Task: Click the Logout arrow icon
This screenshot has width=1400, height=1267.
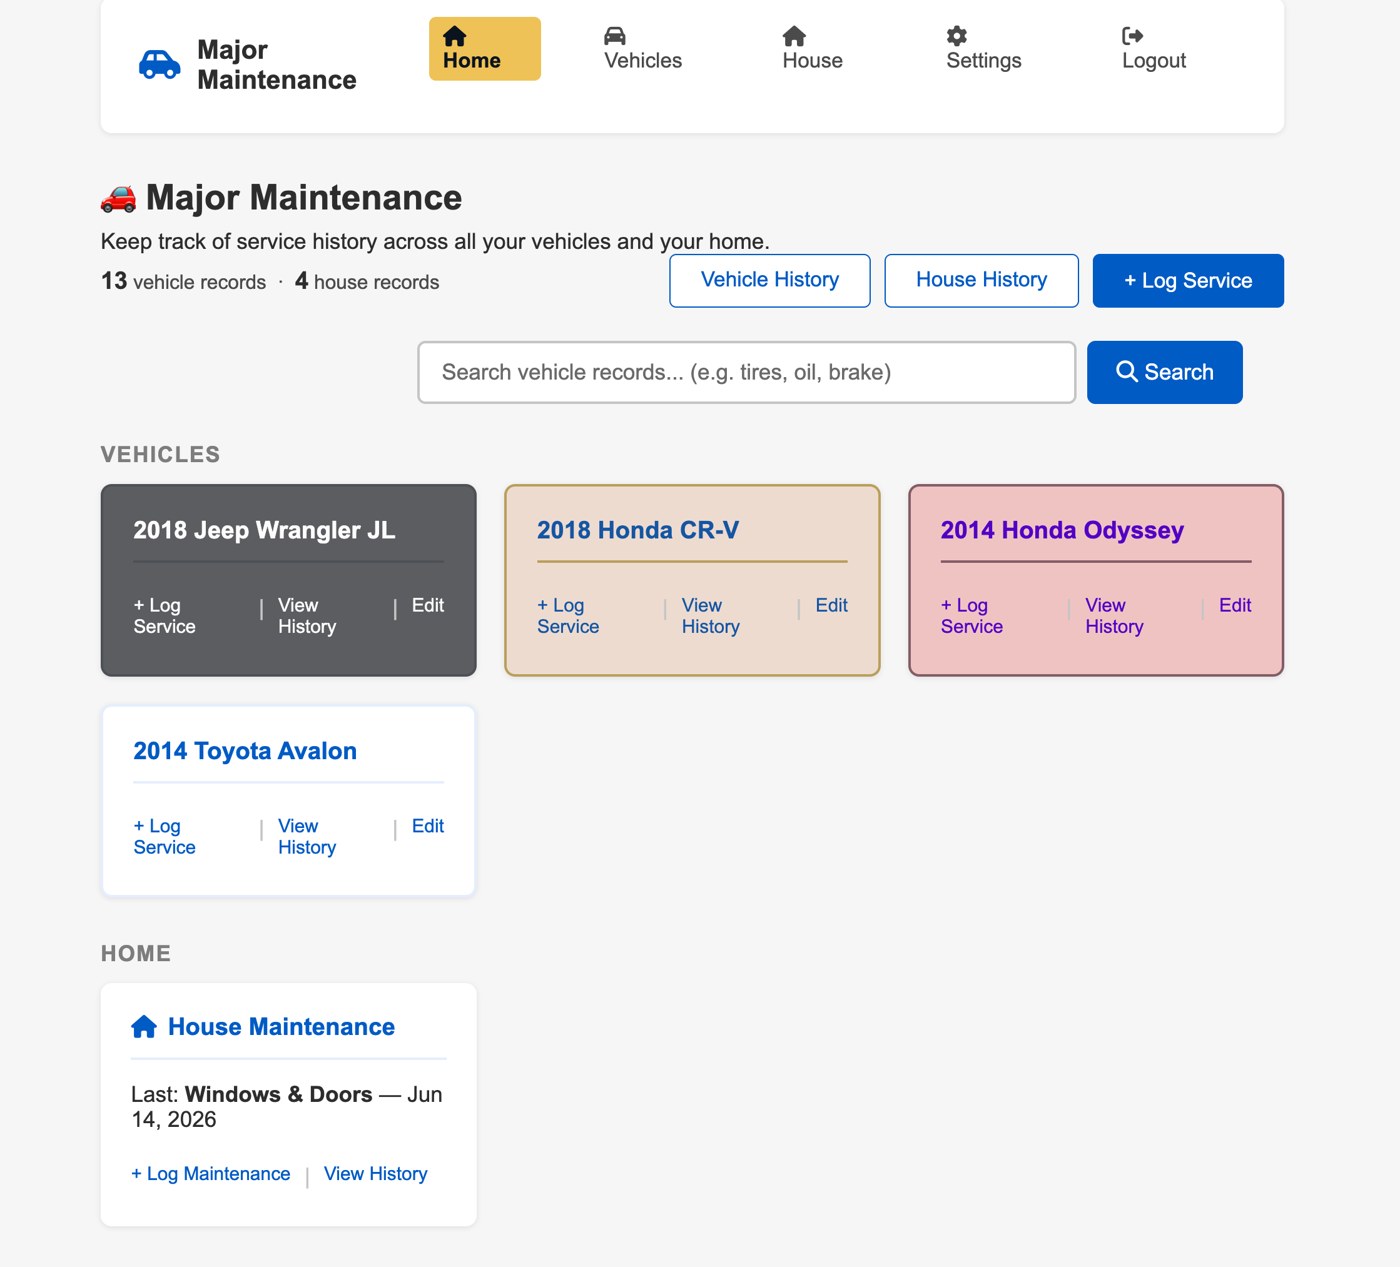Action: 1133,36
